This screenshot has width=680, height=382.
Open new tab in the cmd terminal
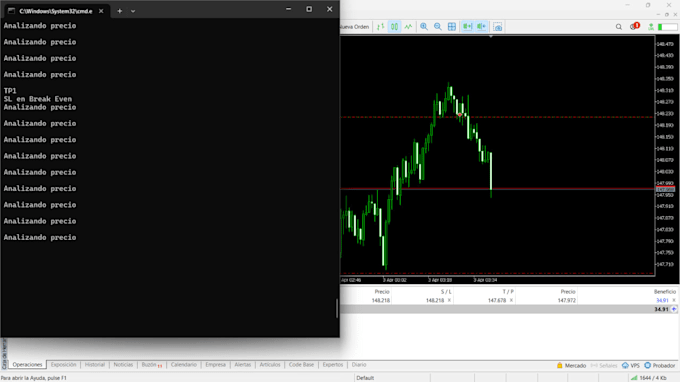(119, 11)
